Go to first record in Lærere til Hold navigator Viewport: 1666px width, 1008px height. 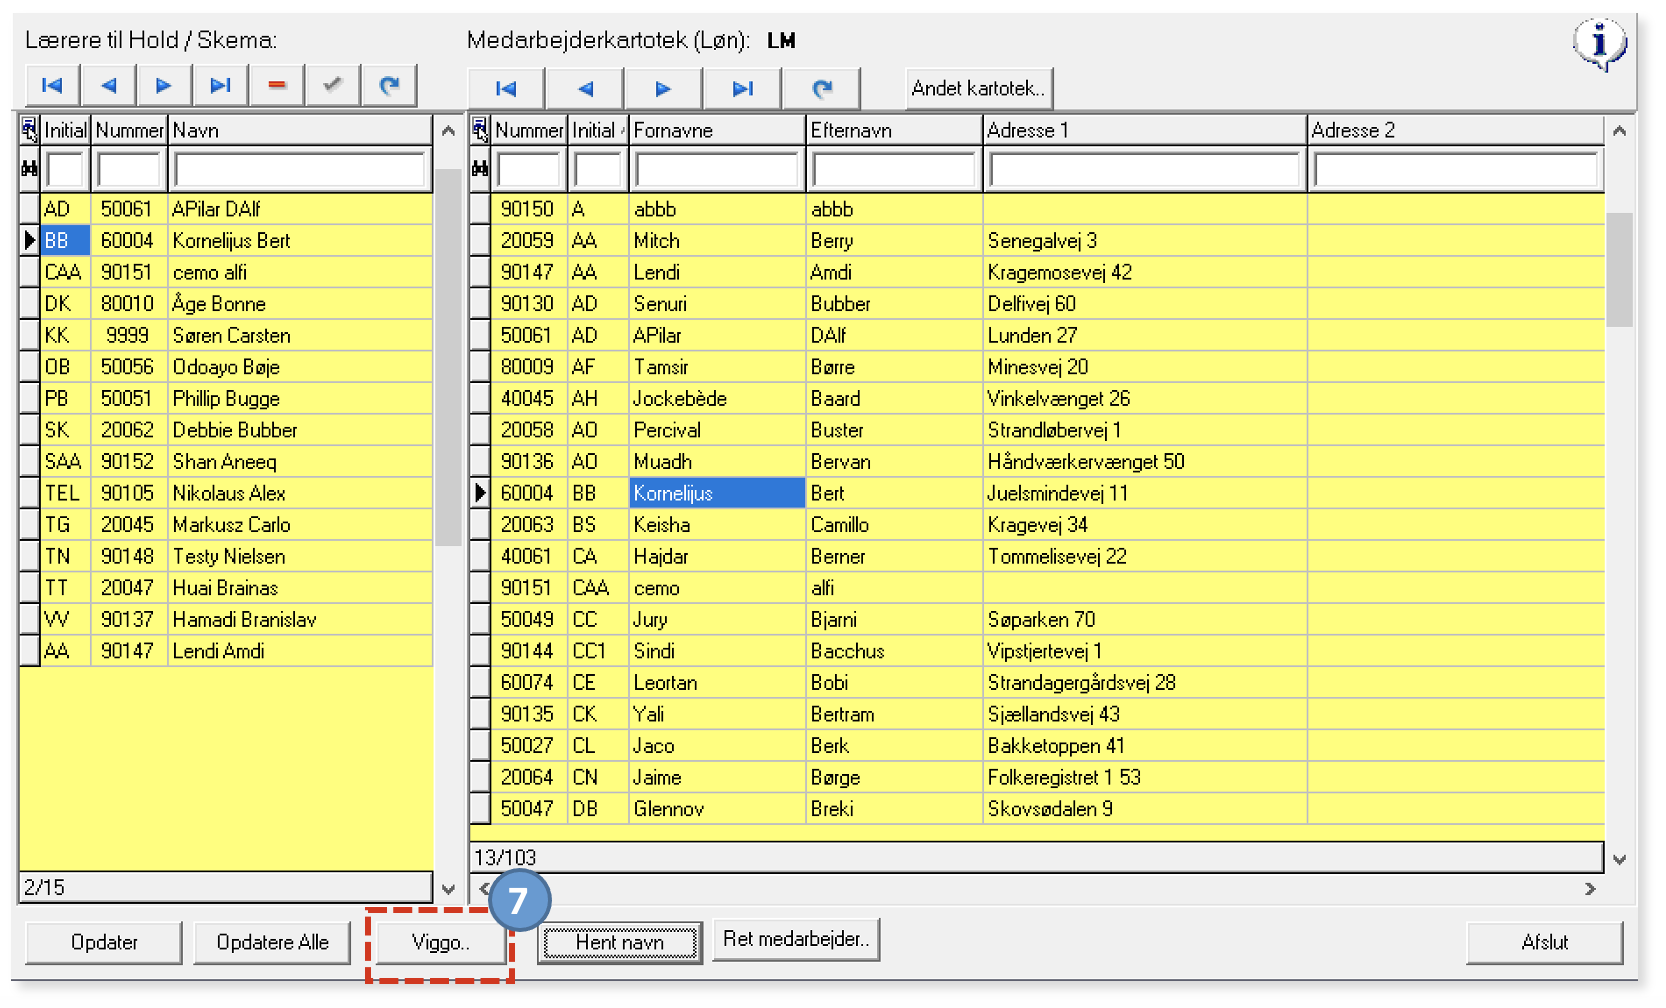52,86
